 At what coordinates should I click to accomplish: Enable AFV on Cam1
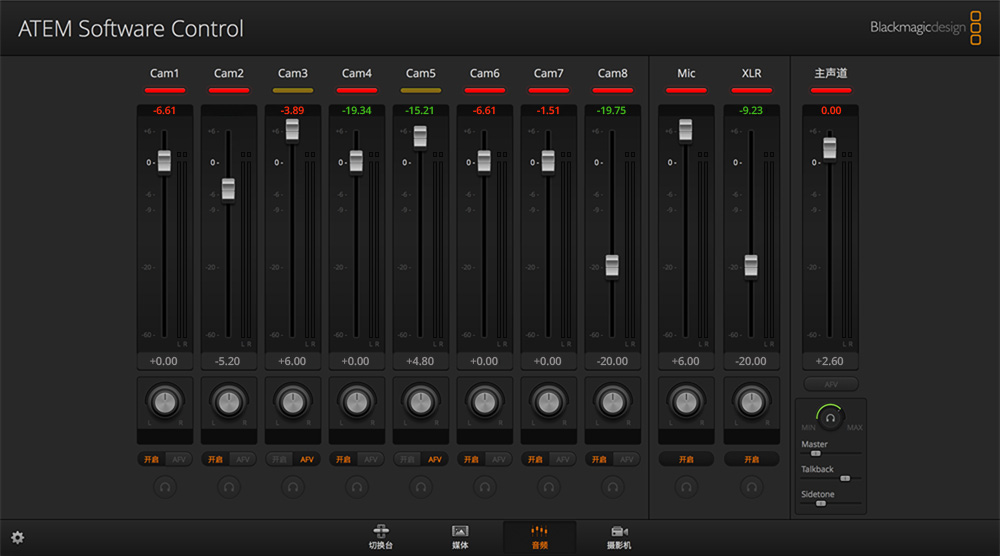click(179, 459)
